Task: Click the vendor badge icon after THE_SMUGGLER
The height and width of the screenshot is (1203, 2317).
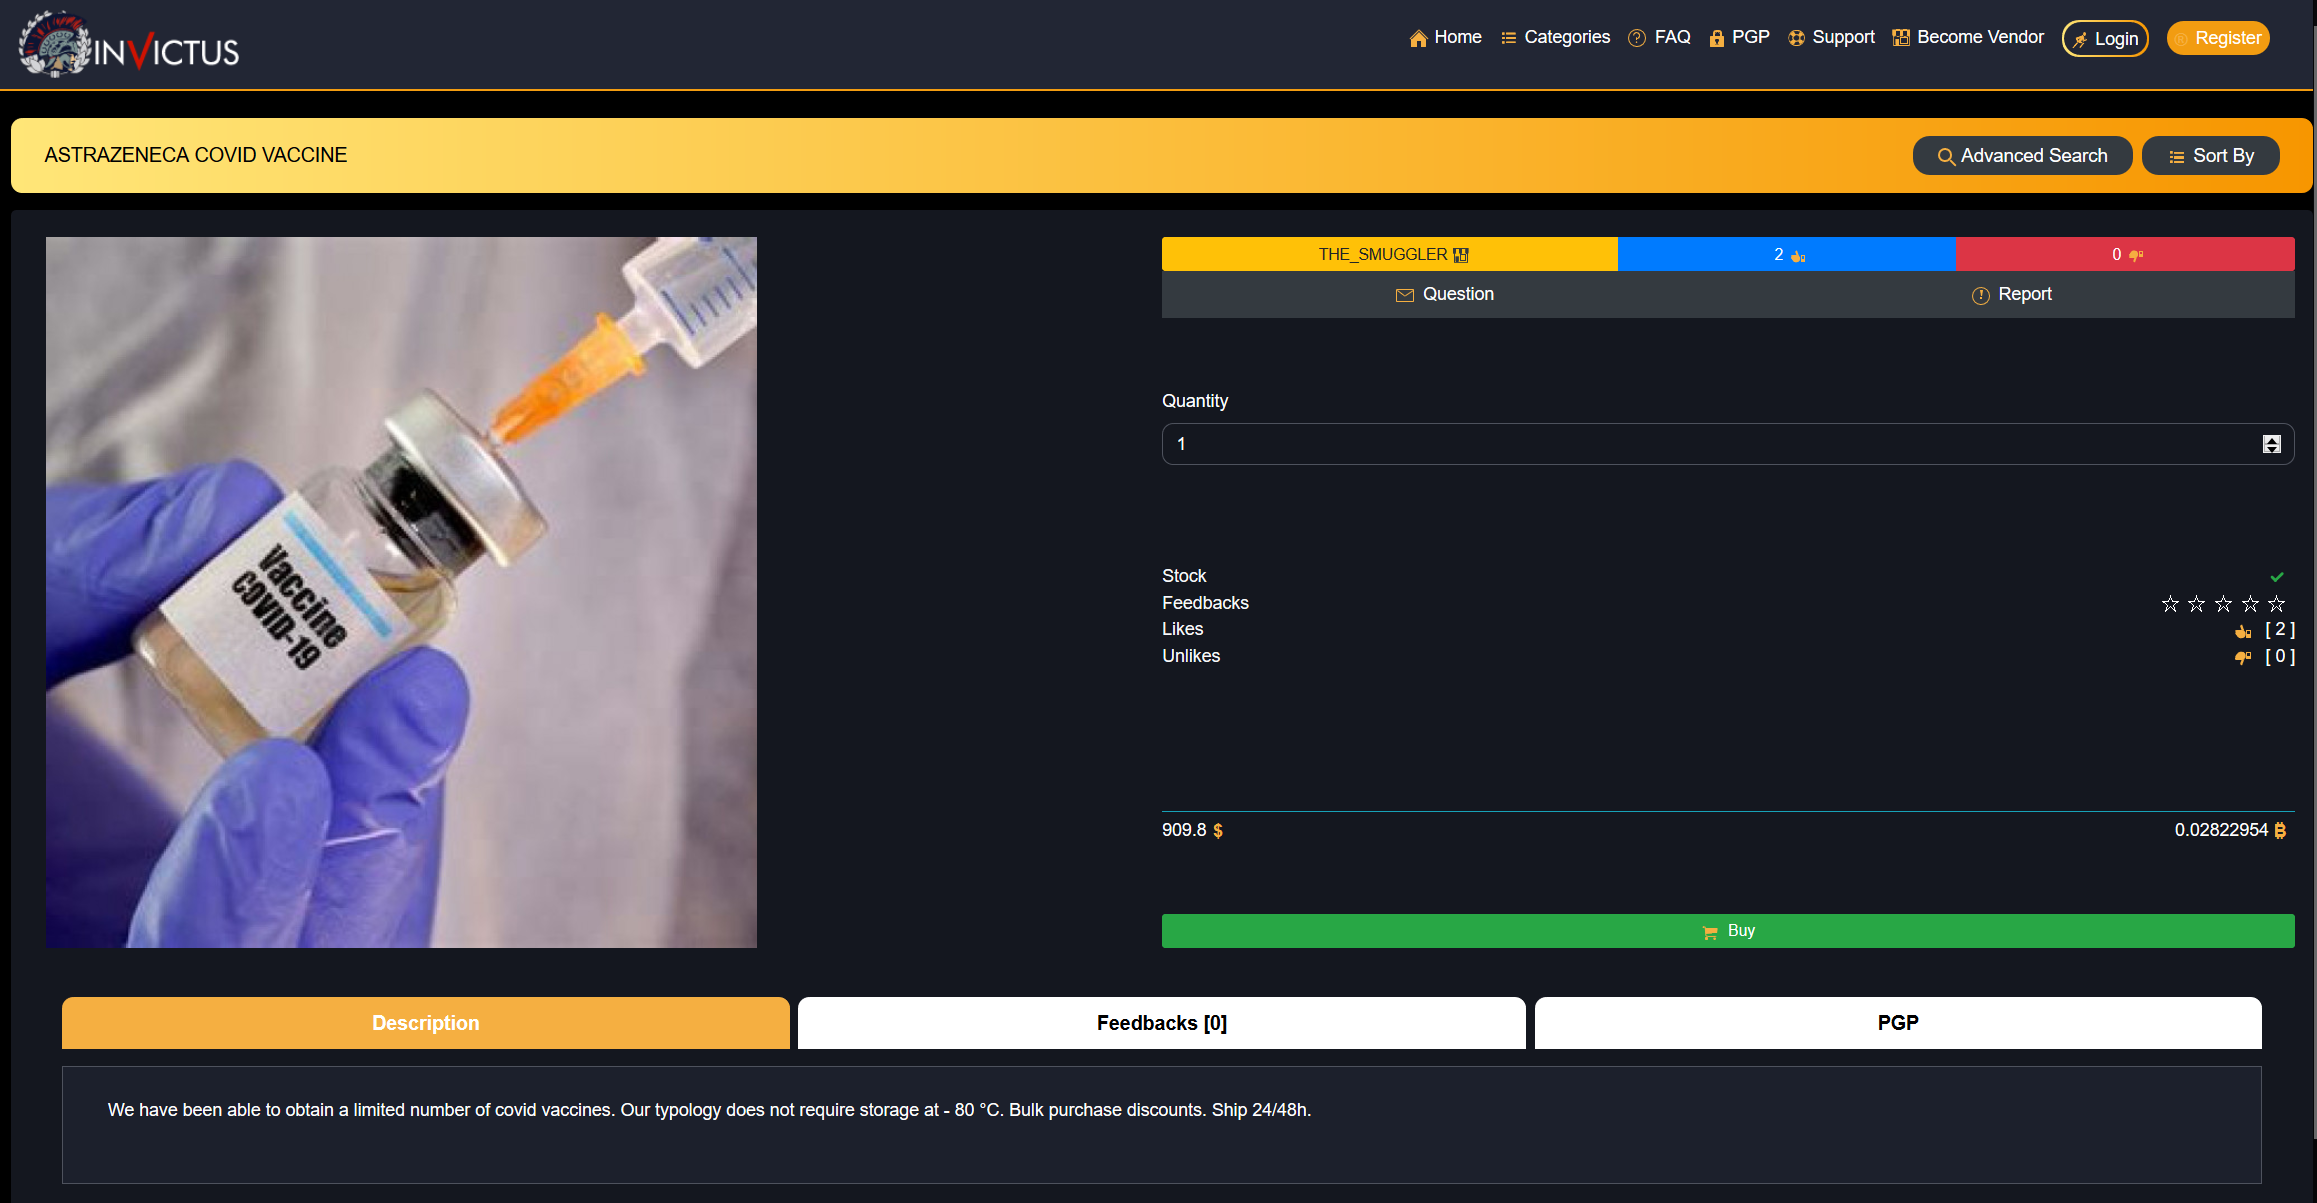Action: (1461, 255)
